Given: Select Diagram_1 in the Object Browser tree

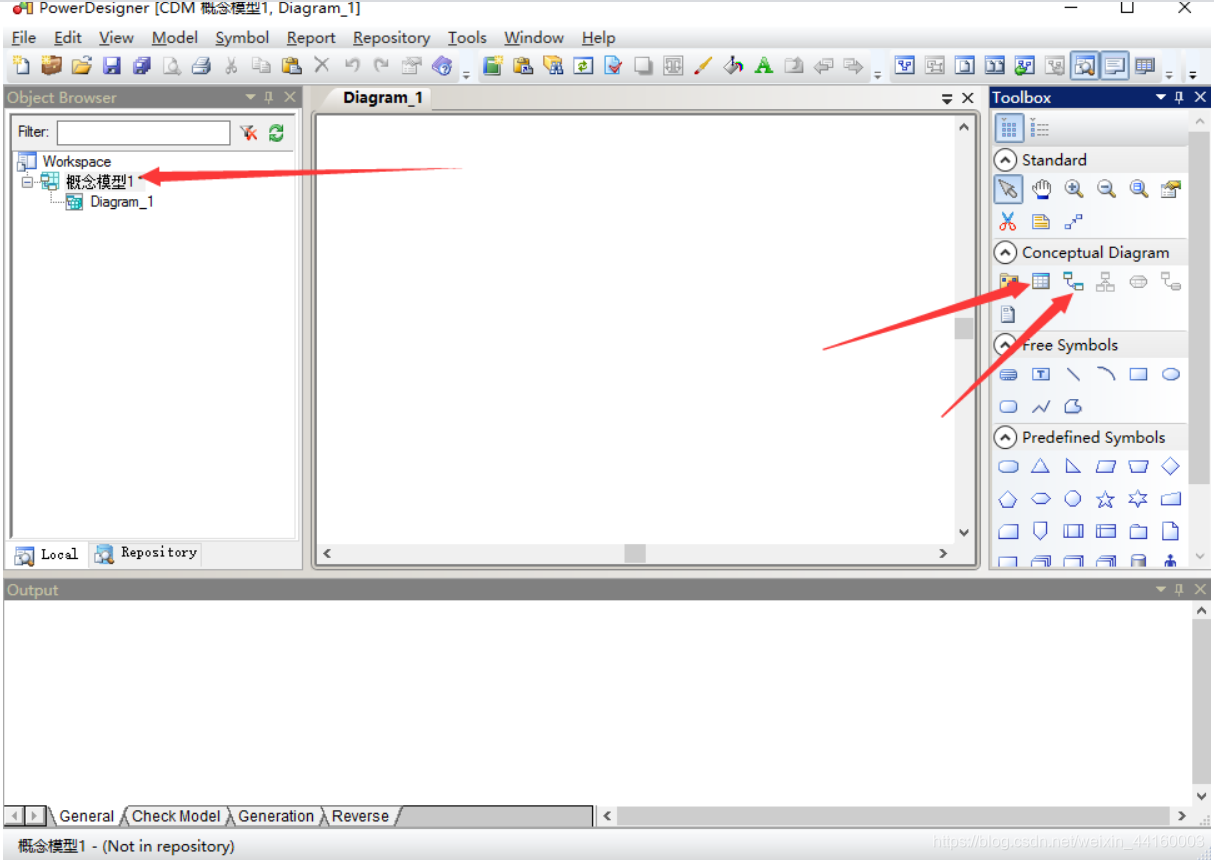Looking at the screenshot, I should coord(121,202).
